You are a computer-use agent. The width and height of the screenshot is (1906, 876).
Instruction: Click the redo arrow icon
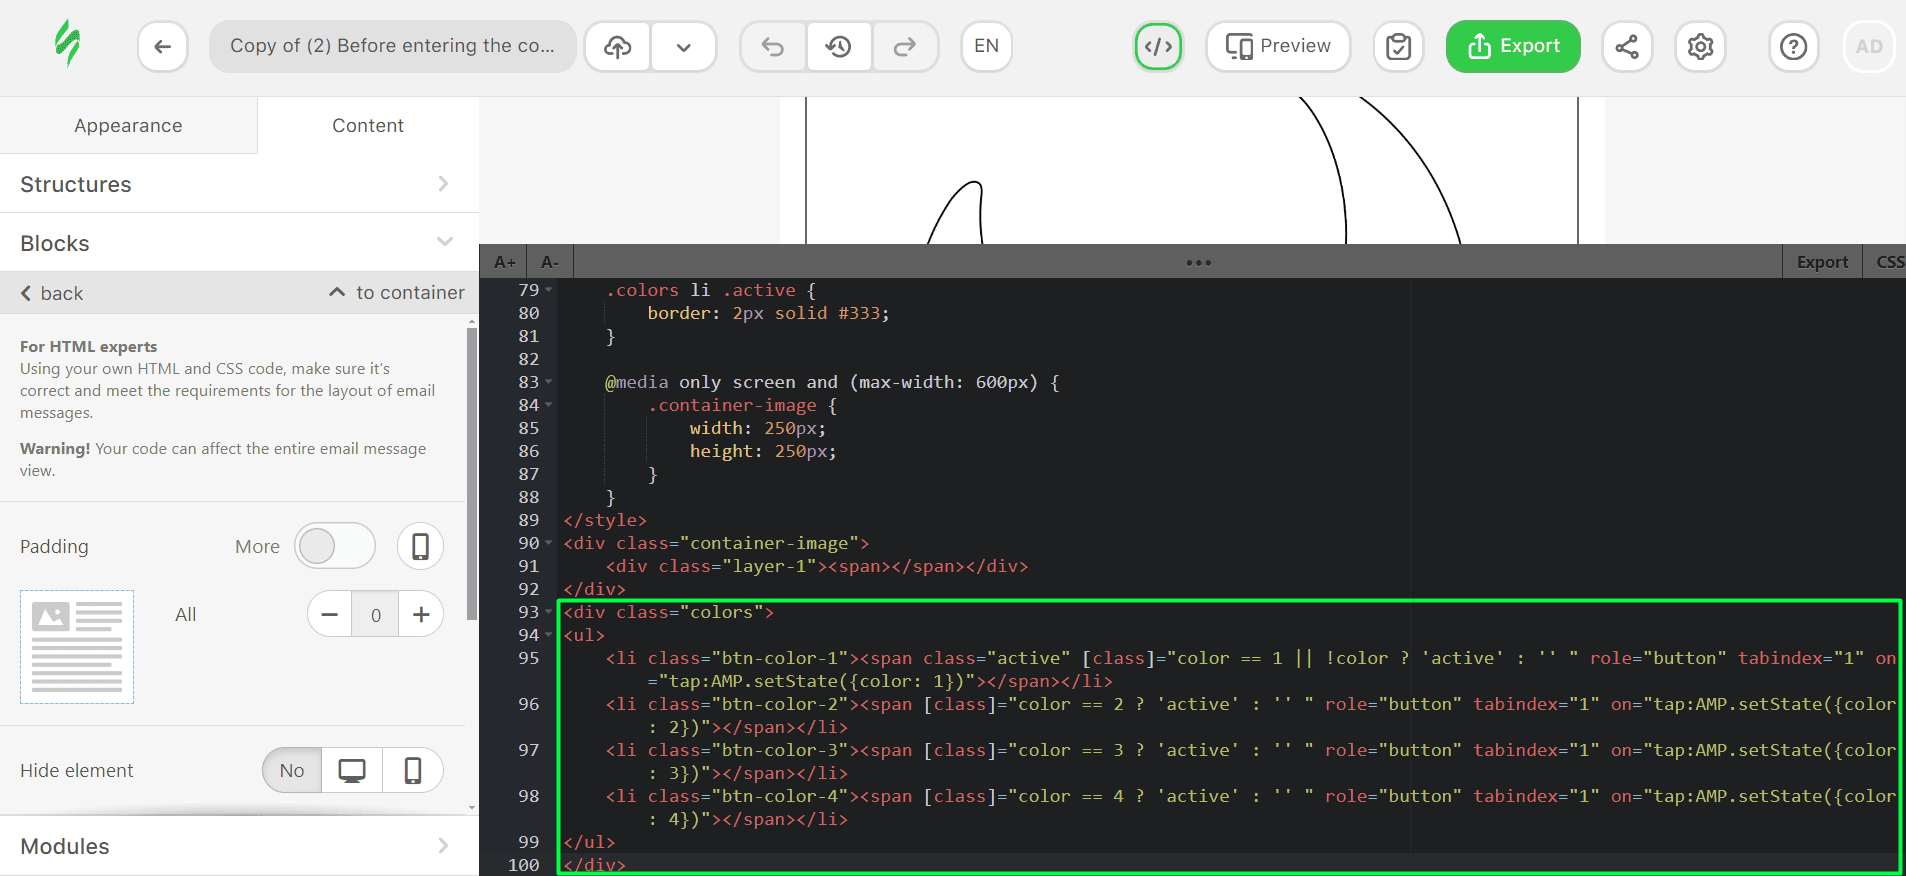905,46
